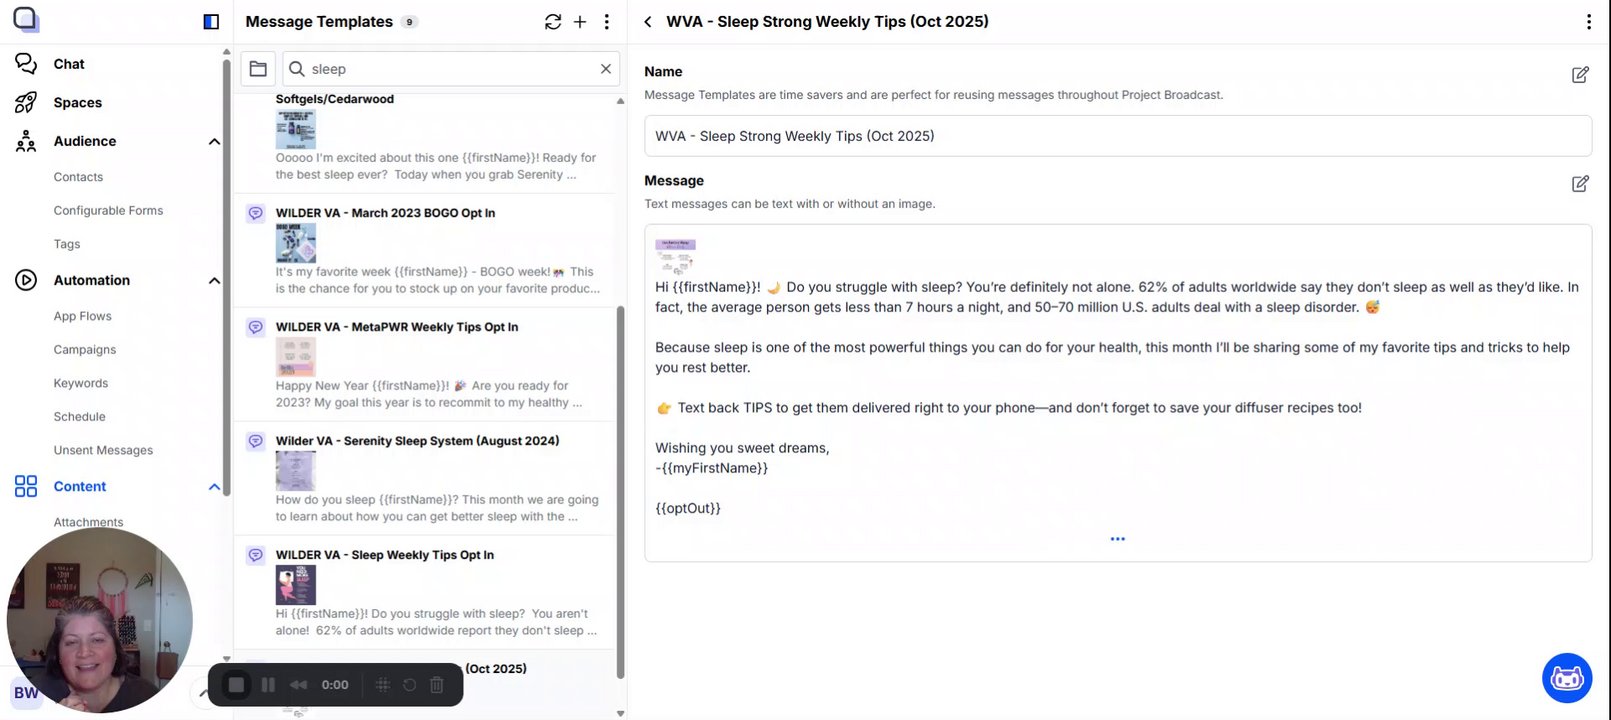Delete the recording with trash icon
1611x720 pixels.
pos(436,685)
